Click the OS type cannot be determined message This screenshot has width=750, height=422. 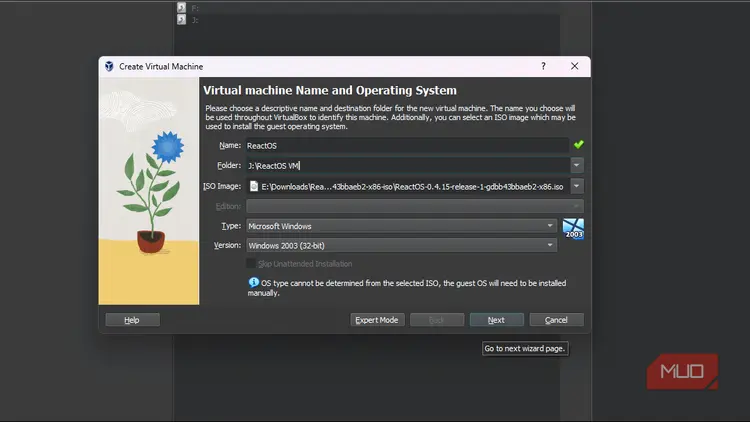[x=407, y=288]
